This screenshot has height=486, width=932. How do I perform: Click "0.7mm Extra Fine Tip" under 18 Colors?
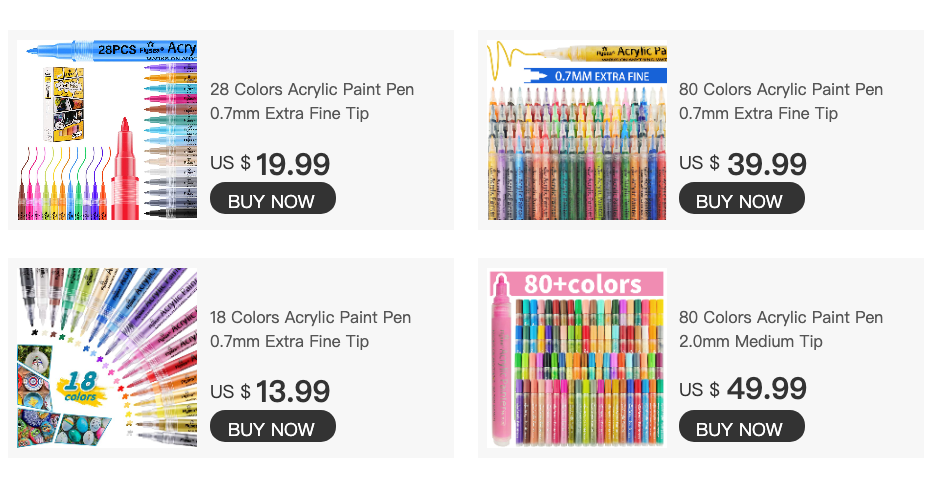pyautogui.click(x=289, y=342)
